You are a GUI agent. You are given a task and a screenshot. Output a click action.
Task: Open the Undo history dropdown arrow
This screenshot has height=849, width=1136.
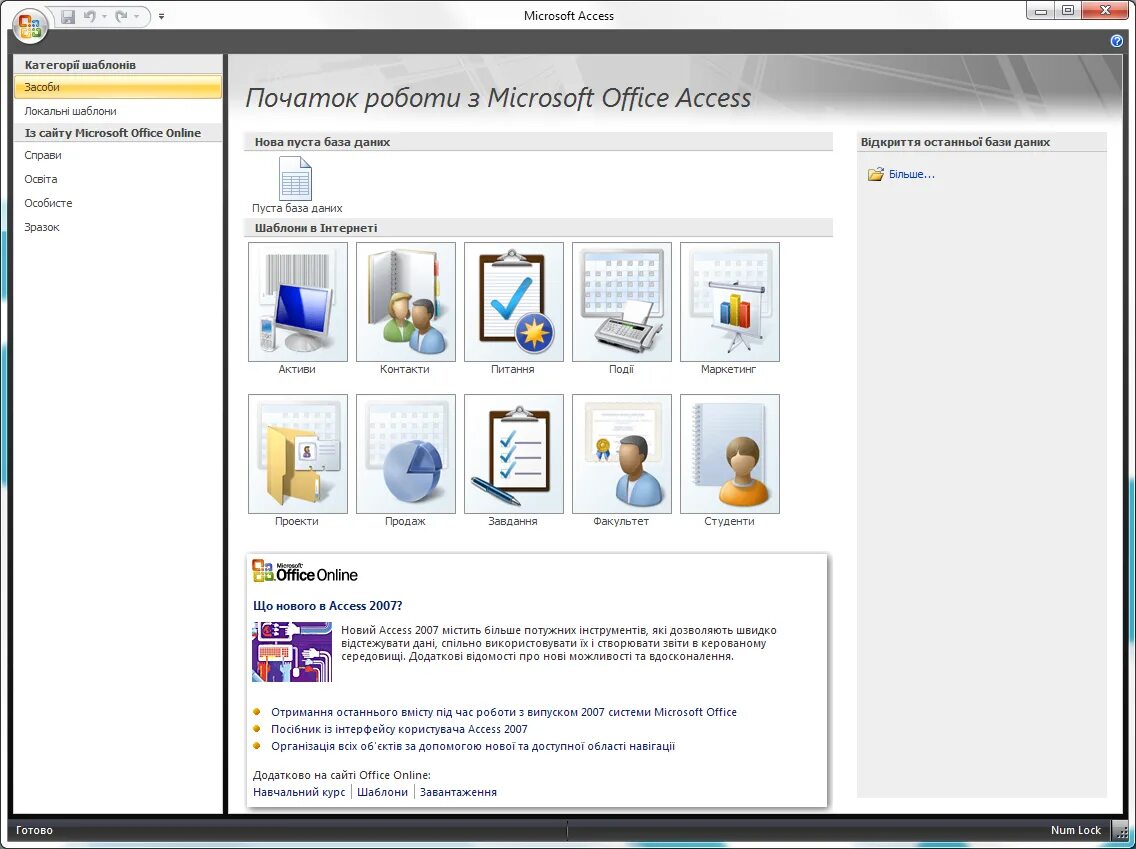(104, 17)
